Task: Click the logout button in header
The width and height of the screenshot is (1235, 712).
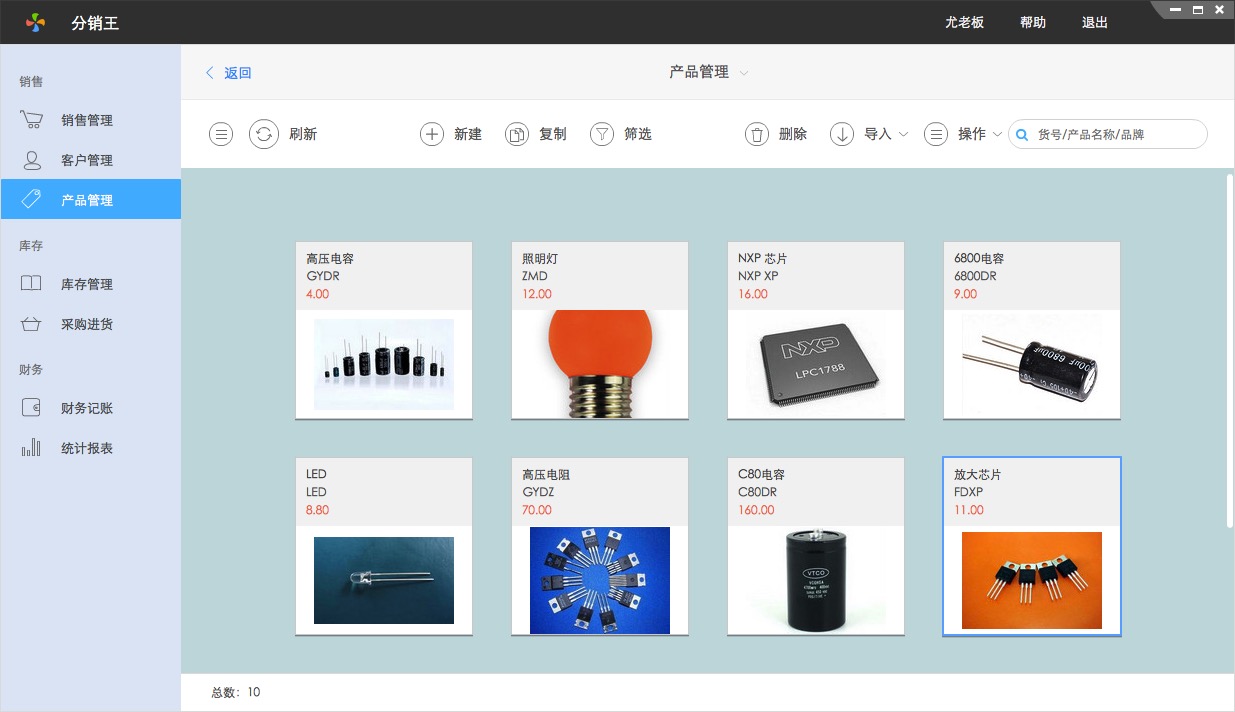Action: [x=1095, y=22]
